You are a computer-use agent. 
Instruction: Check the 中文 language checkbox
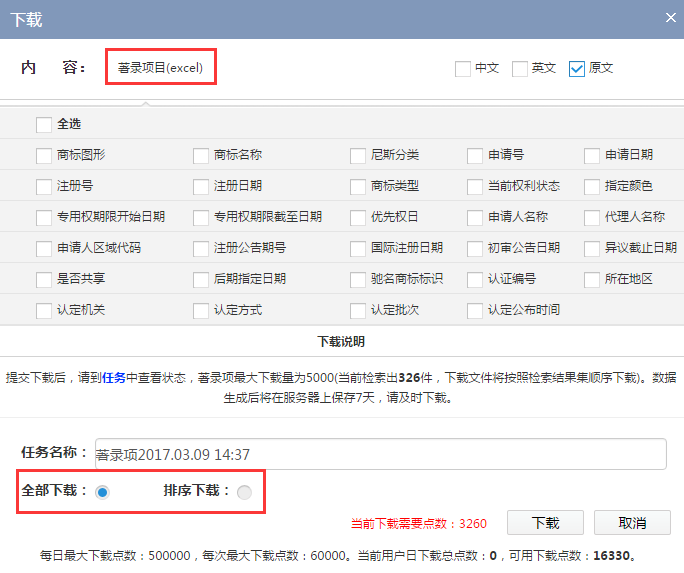pos(462,69)
